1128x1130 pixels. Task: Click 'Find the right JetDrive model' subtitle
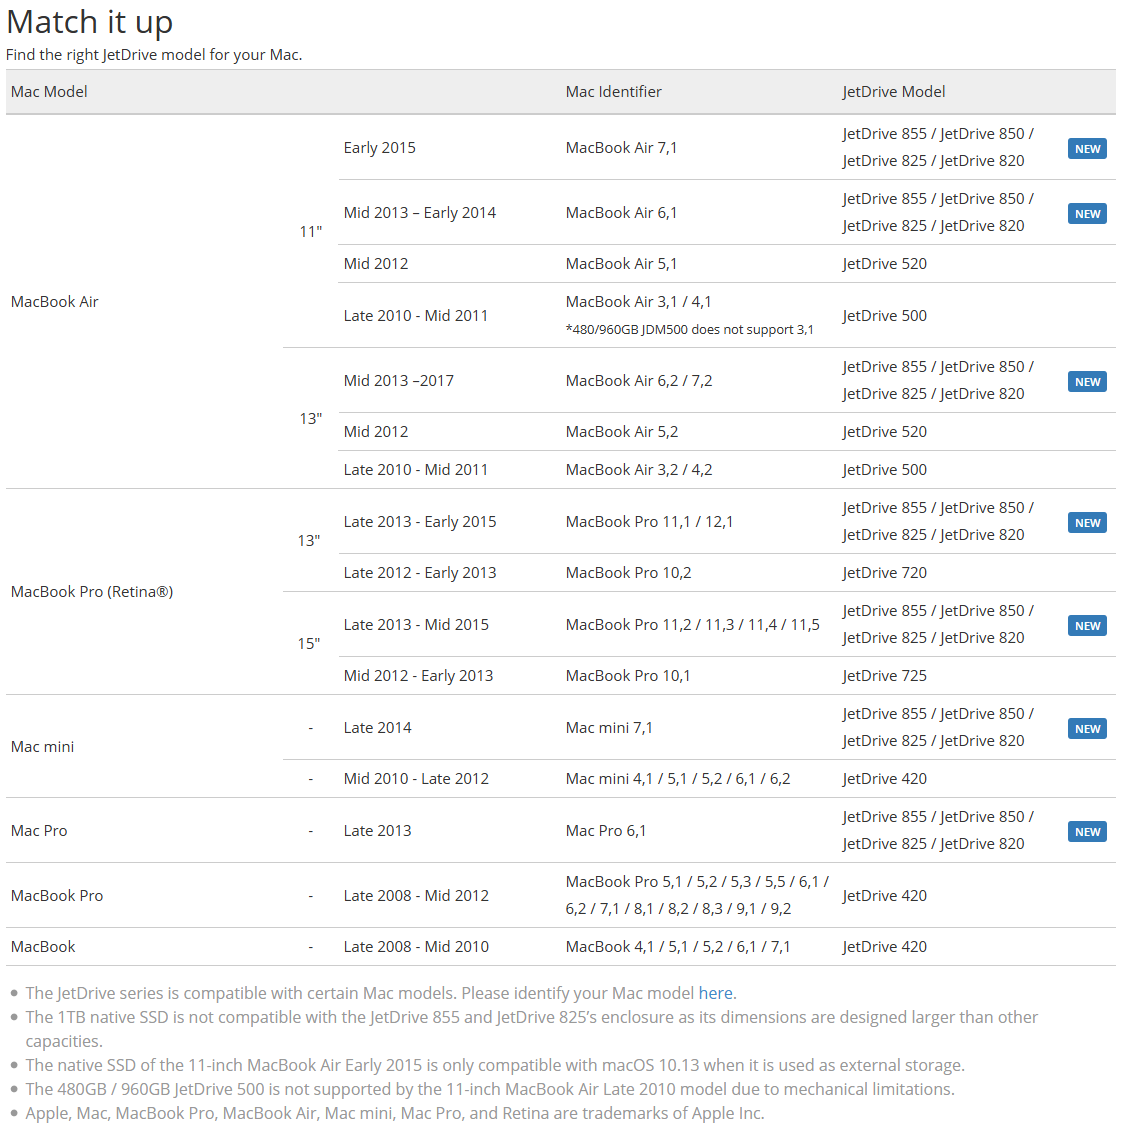coord(154,55)
